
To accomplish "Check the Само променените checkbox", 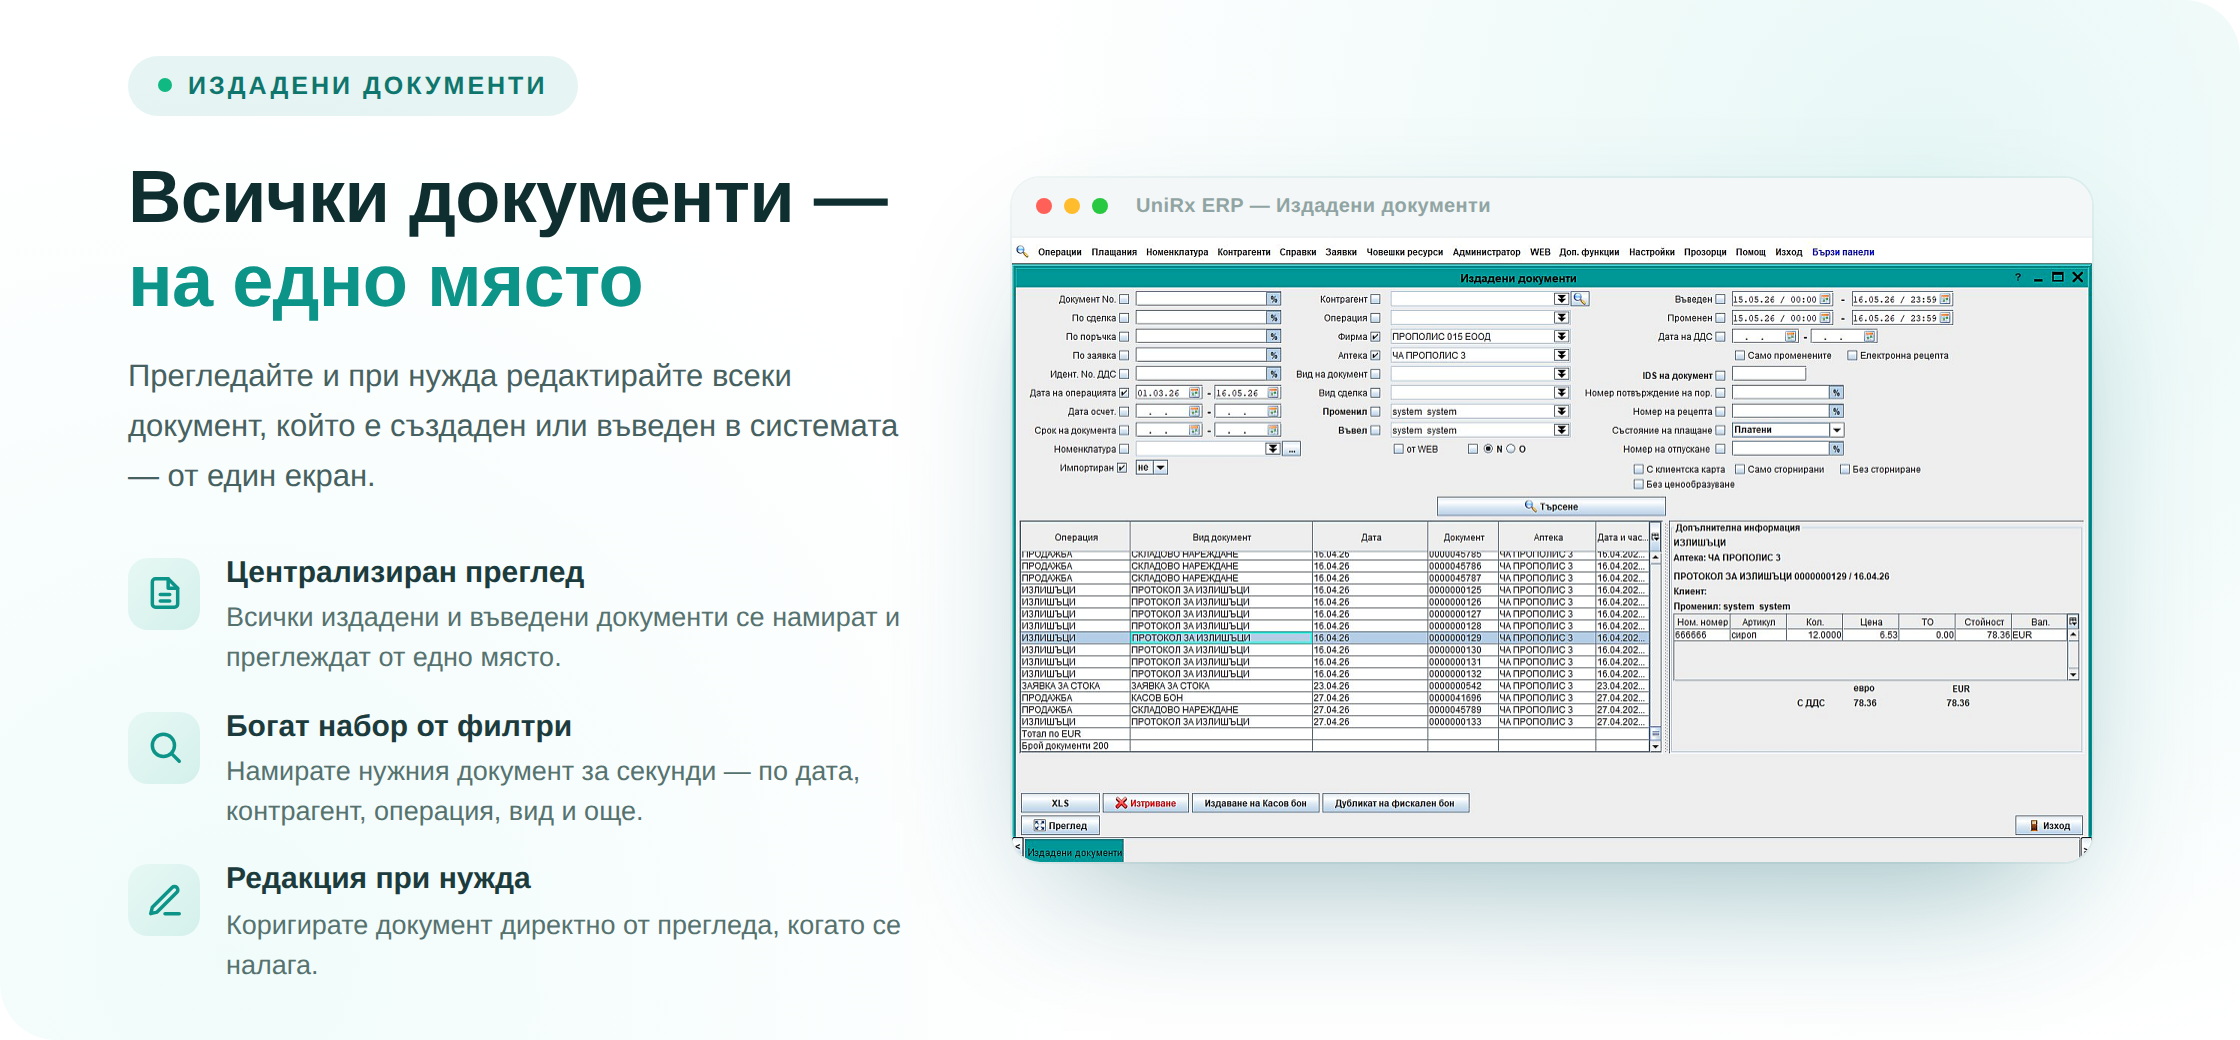I will 1740,355.
